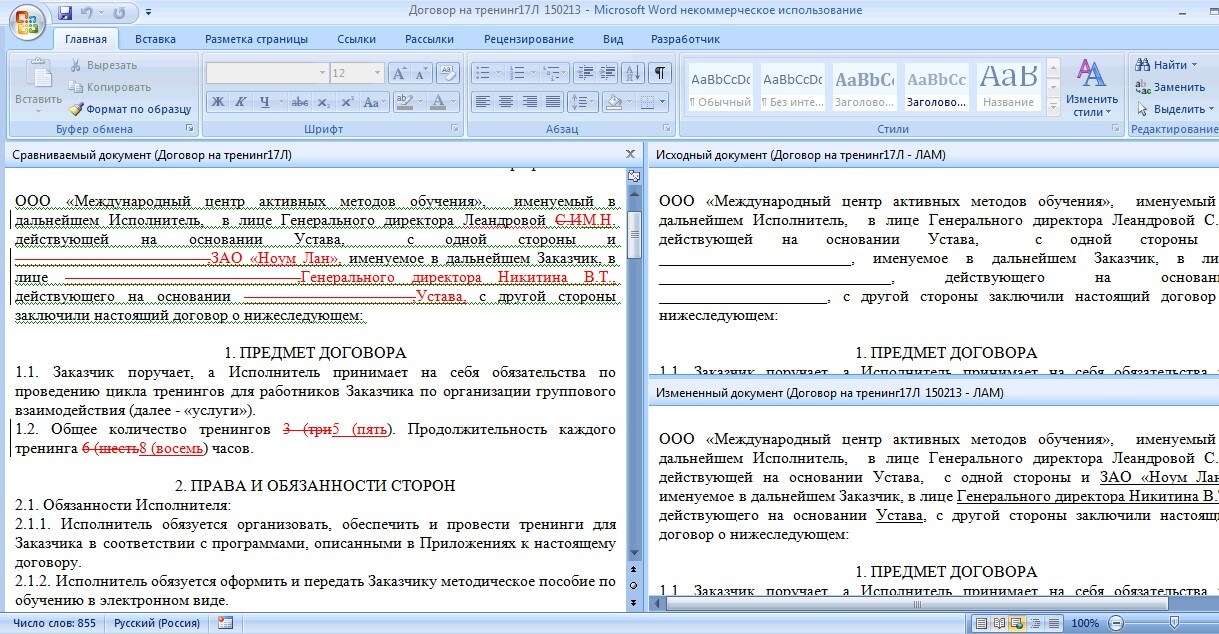The width and height of the screenshot is (1219, 634).
Task: Click the sort A-Z icon
Action: [x=632, y=73]
